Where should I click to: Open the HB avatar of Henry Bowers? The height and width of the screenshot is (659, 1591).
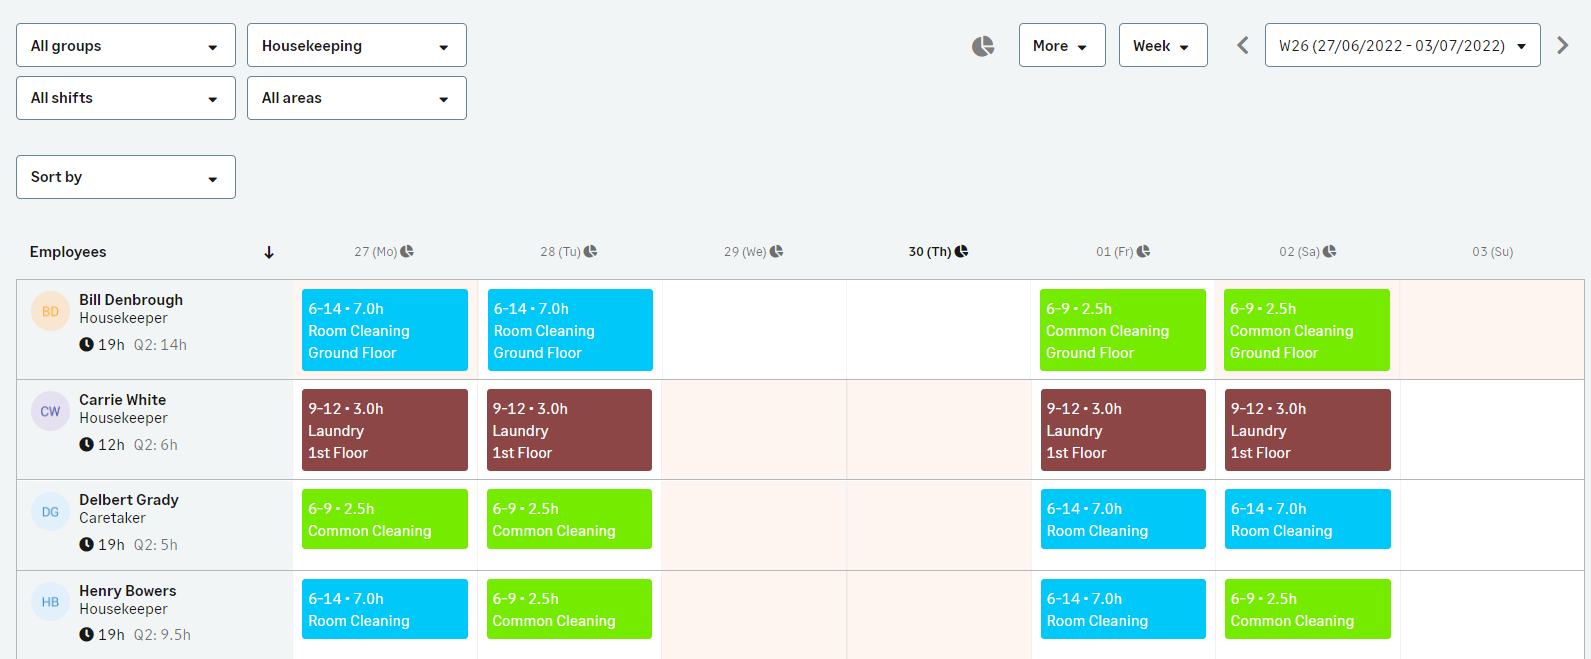50,602
